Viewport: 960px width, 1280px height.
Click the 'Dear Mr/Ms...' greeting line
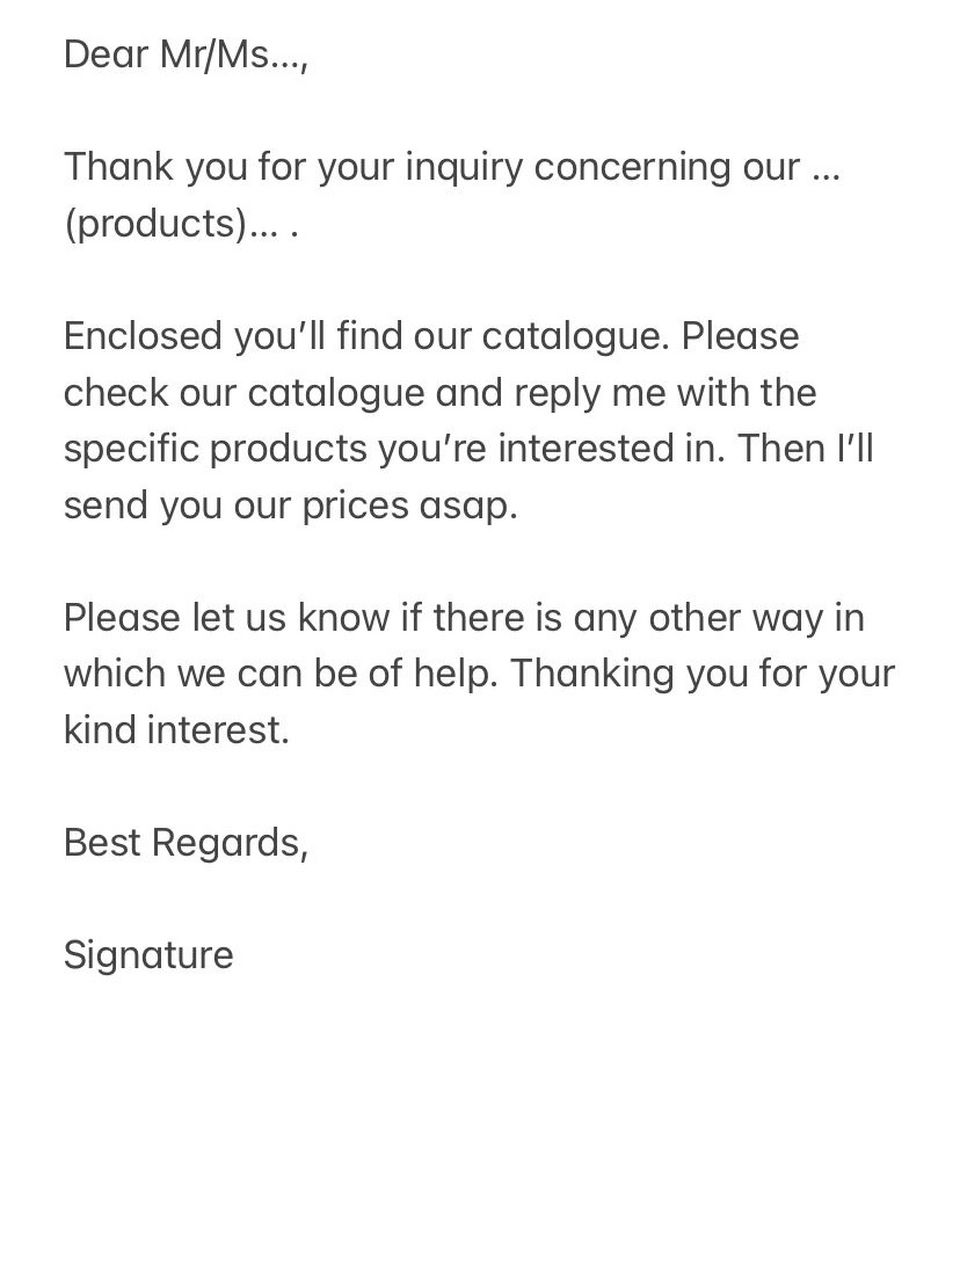pyautogui.click(x=186, y=54)
